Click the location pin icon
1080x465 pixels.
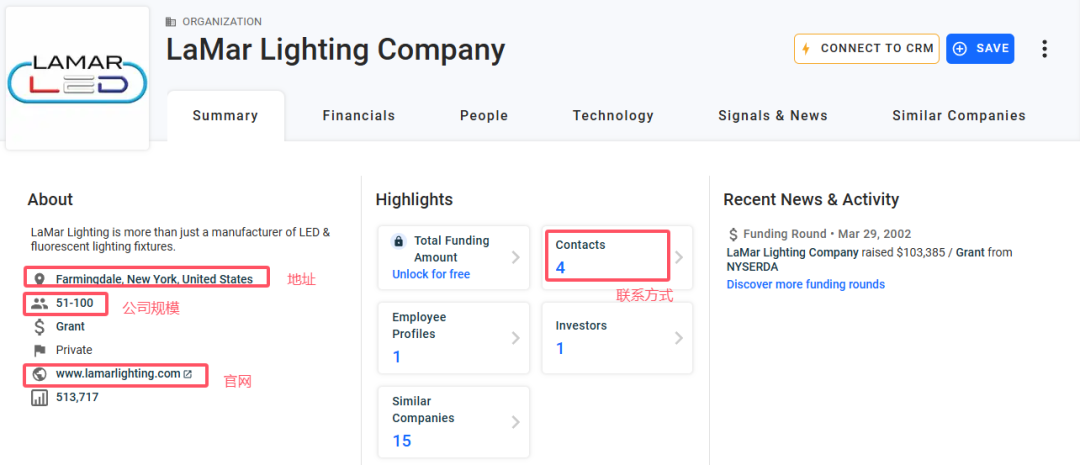[40, 279]
